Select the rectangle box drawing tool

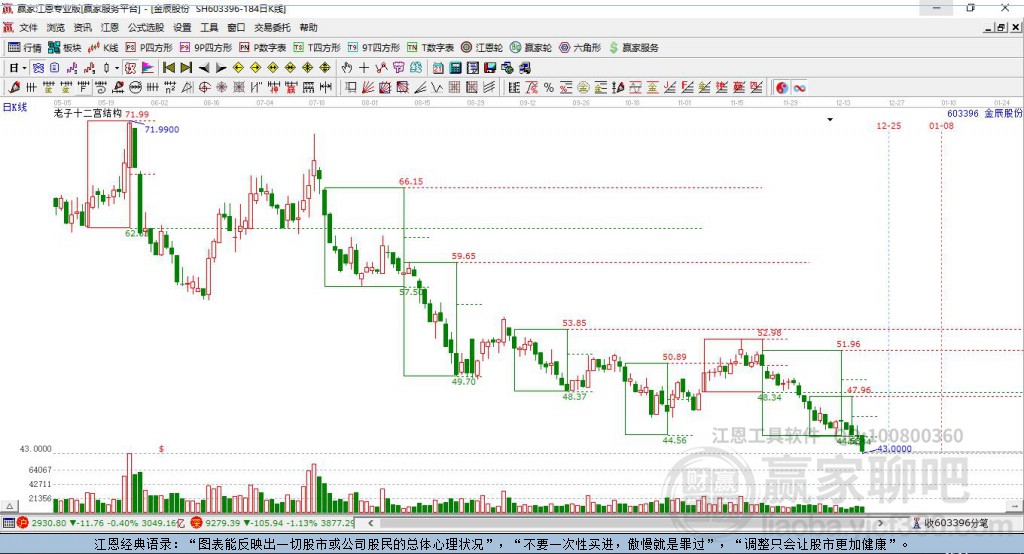click(351, 87)
